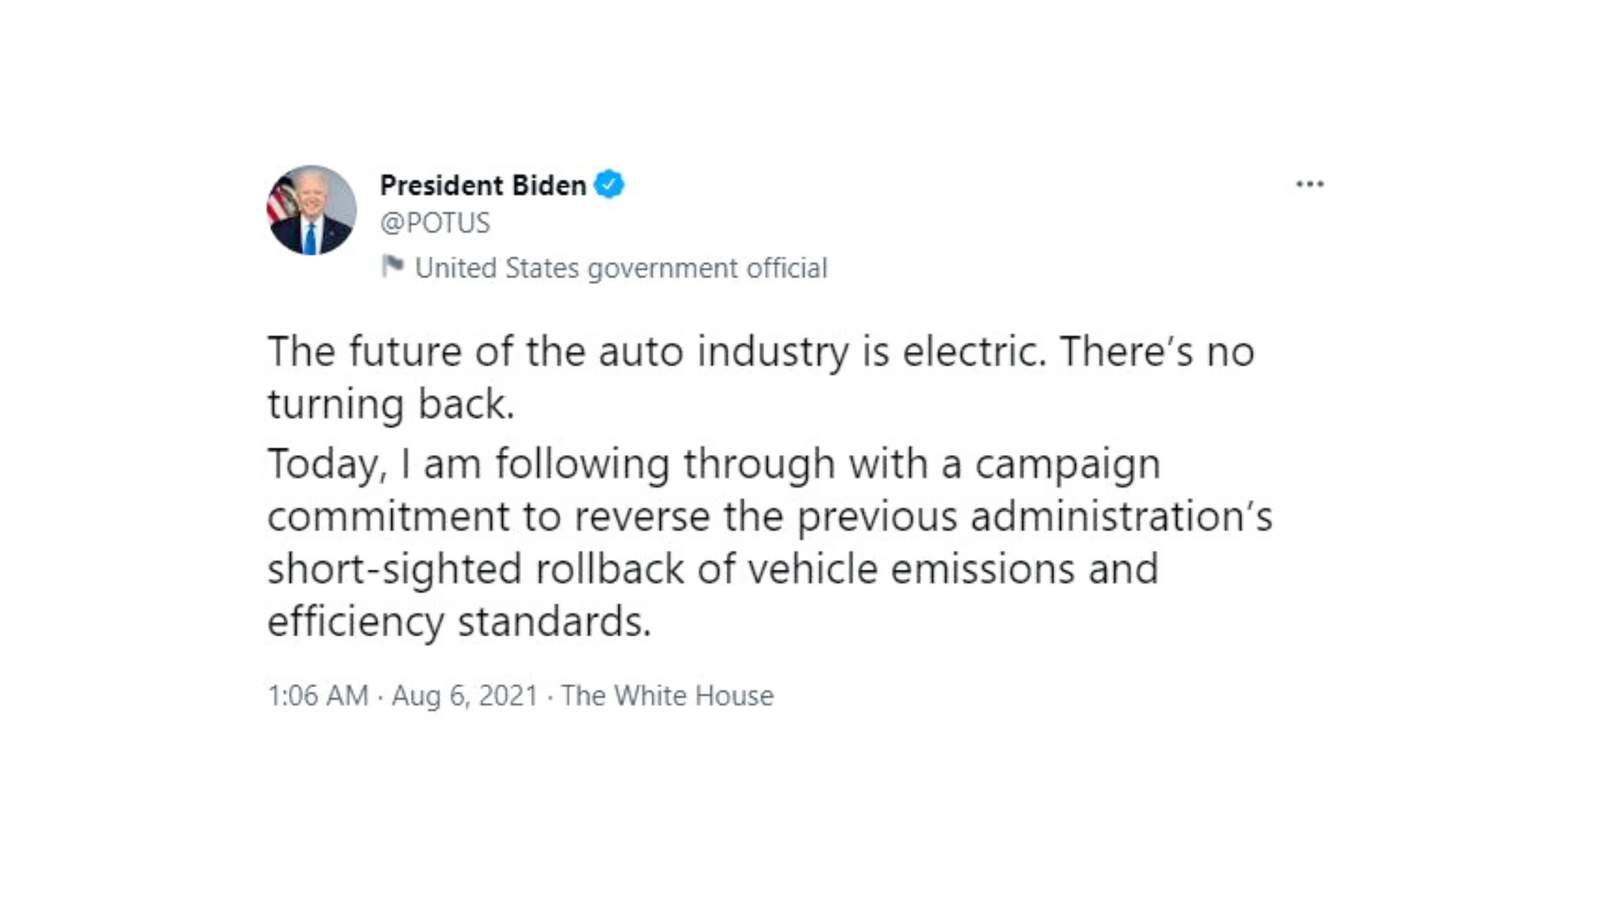Click the words "turning back."
This screenshot has width=1600, height=900.
pos(391,405)
